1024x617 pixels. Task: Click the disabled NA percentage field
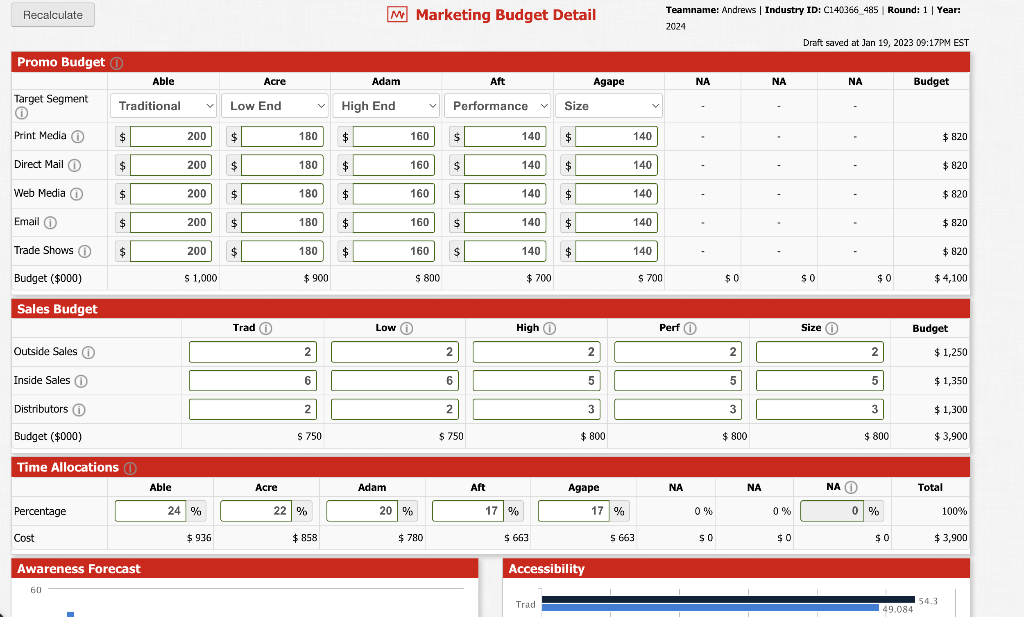831,511
